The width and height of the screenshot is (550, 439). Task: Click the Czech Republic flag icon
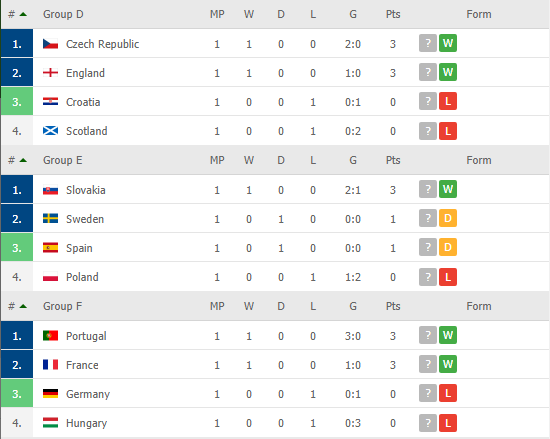(50, 44)
